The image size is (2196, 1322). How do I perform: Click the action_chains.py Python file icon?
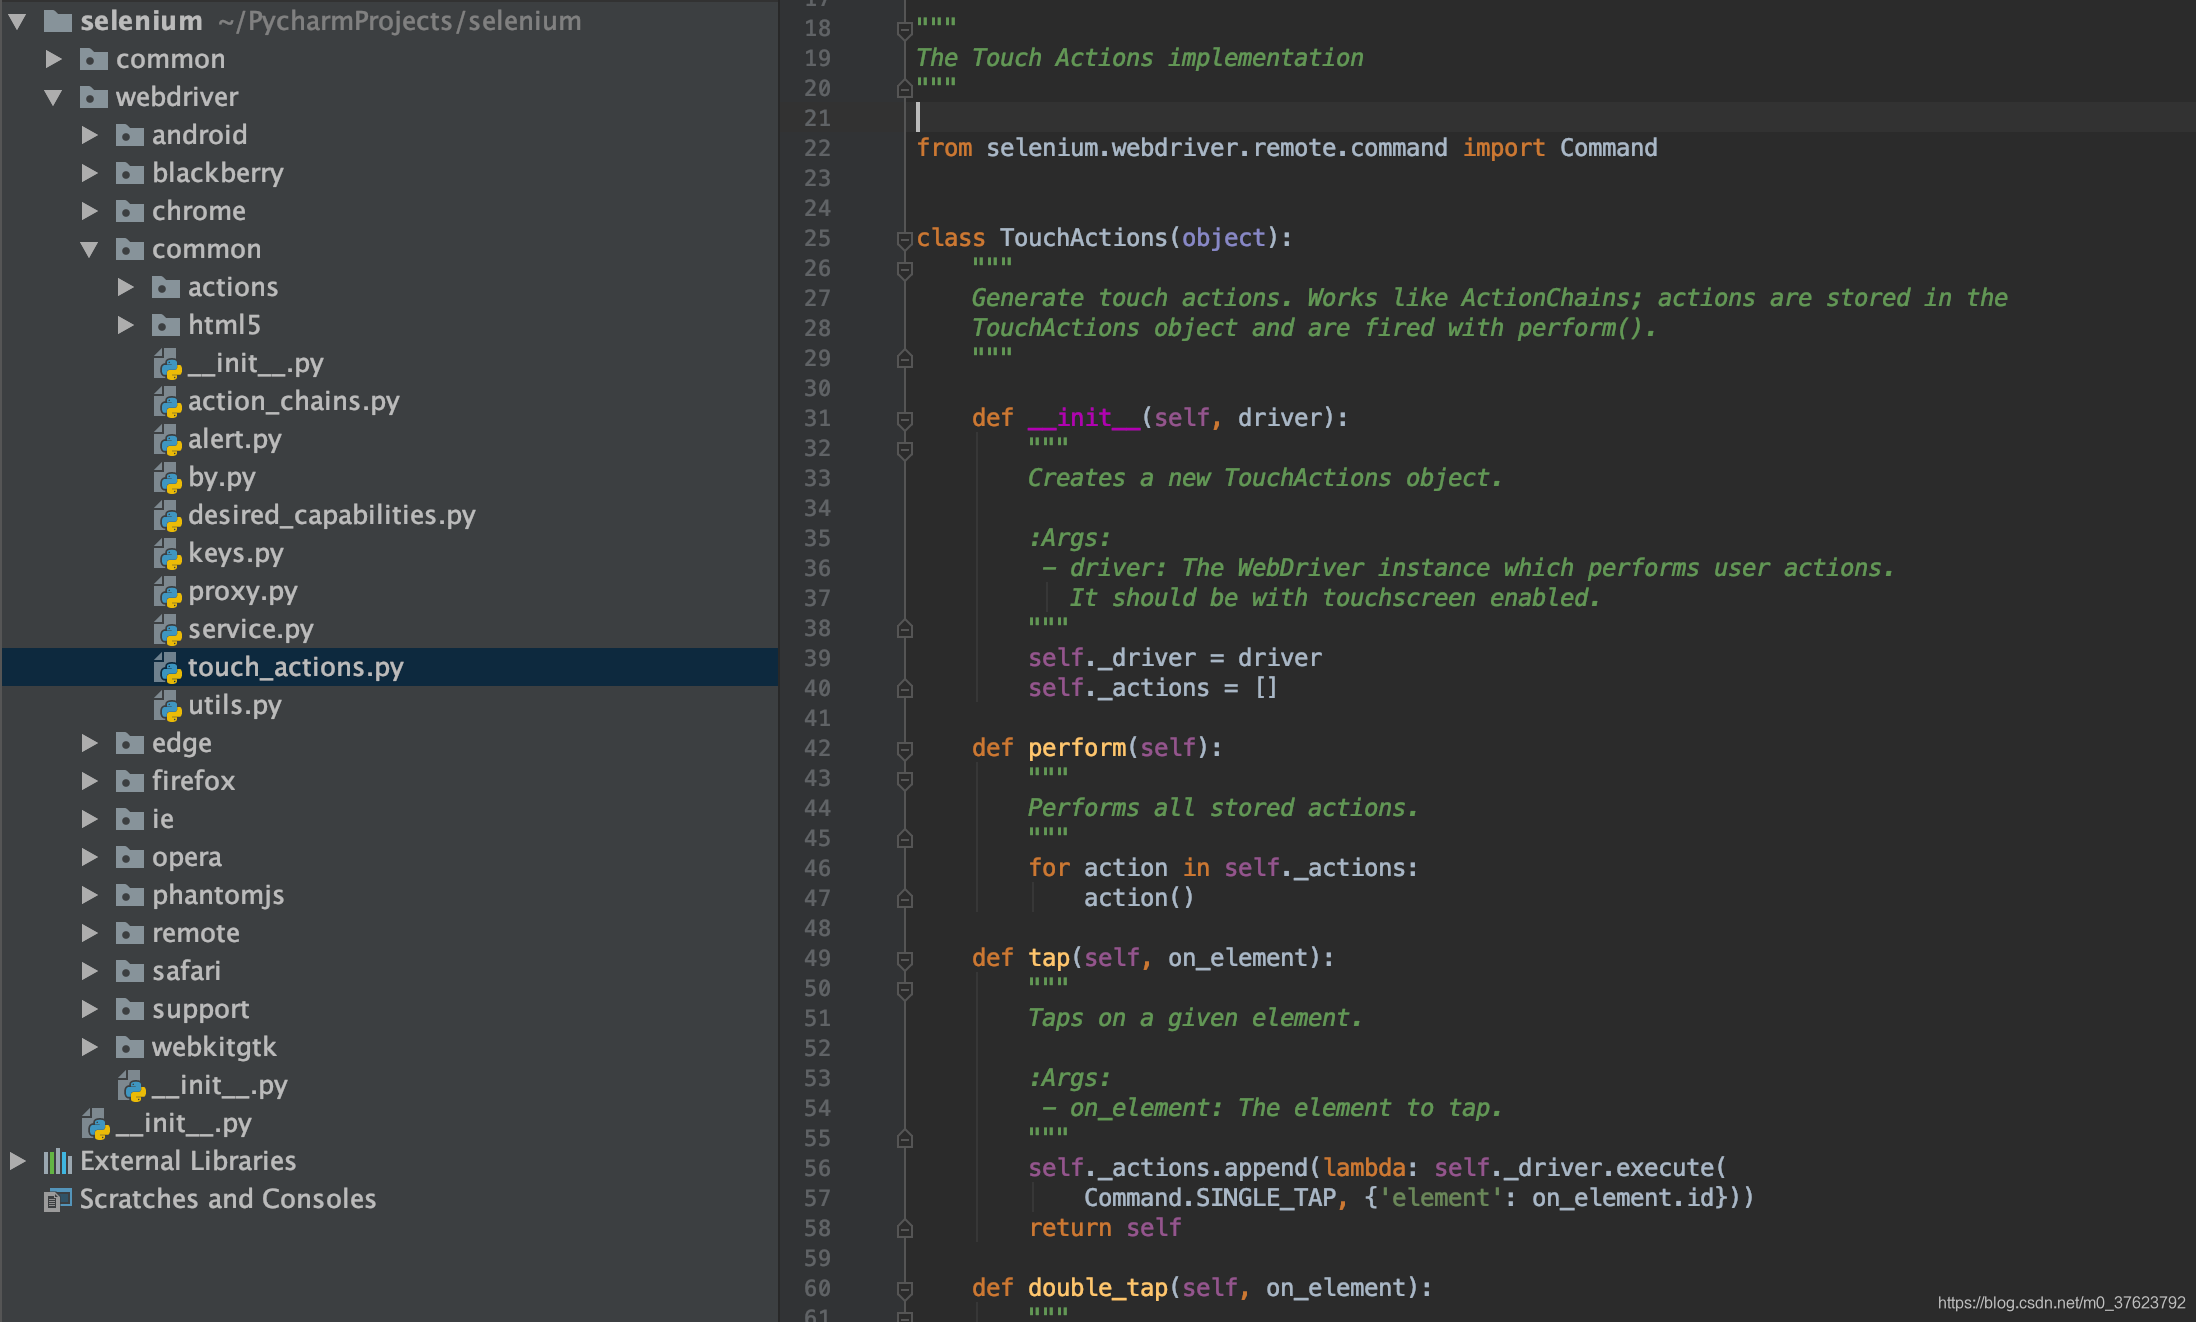[x=167, y=402]
